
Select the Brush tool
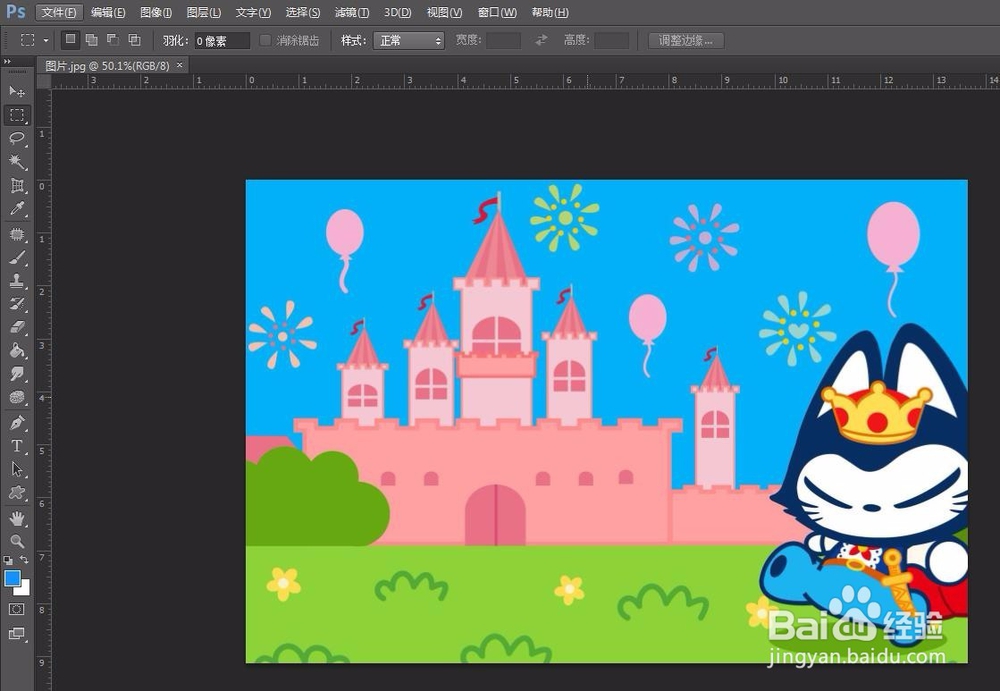click(x=17, y=258)
